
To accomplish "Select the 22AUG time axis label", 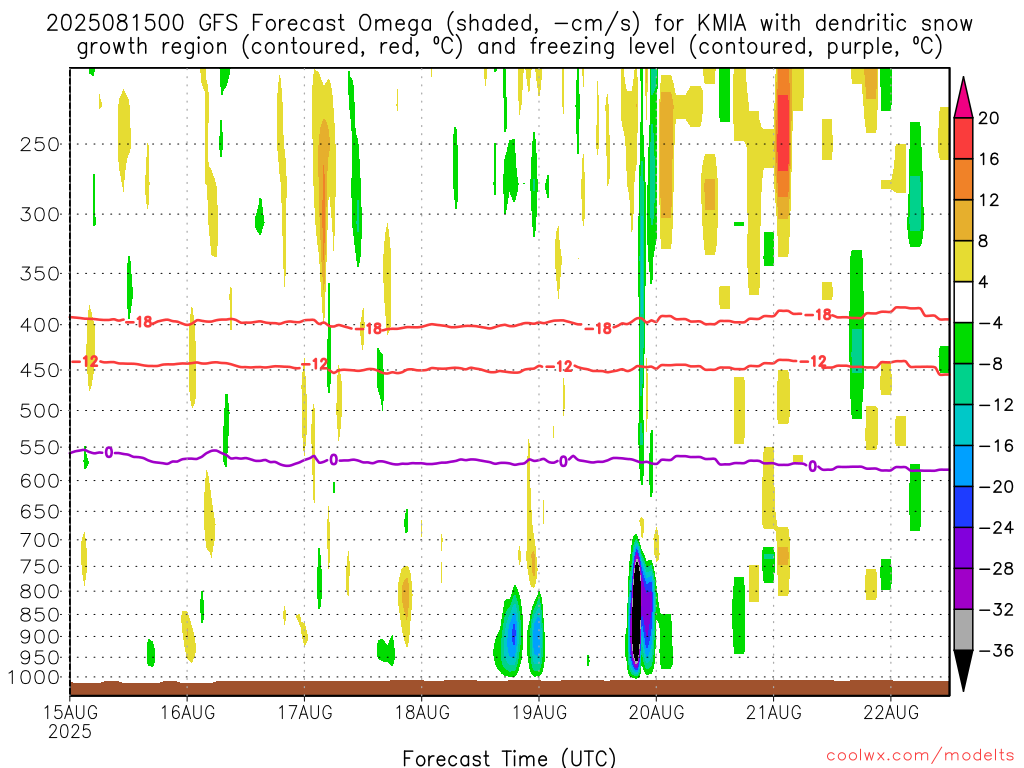I will 891,712.
